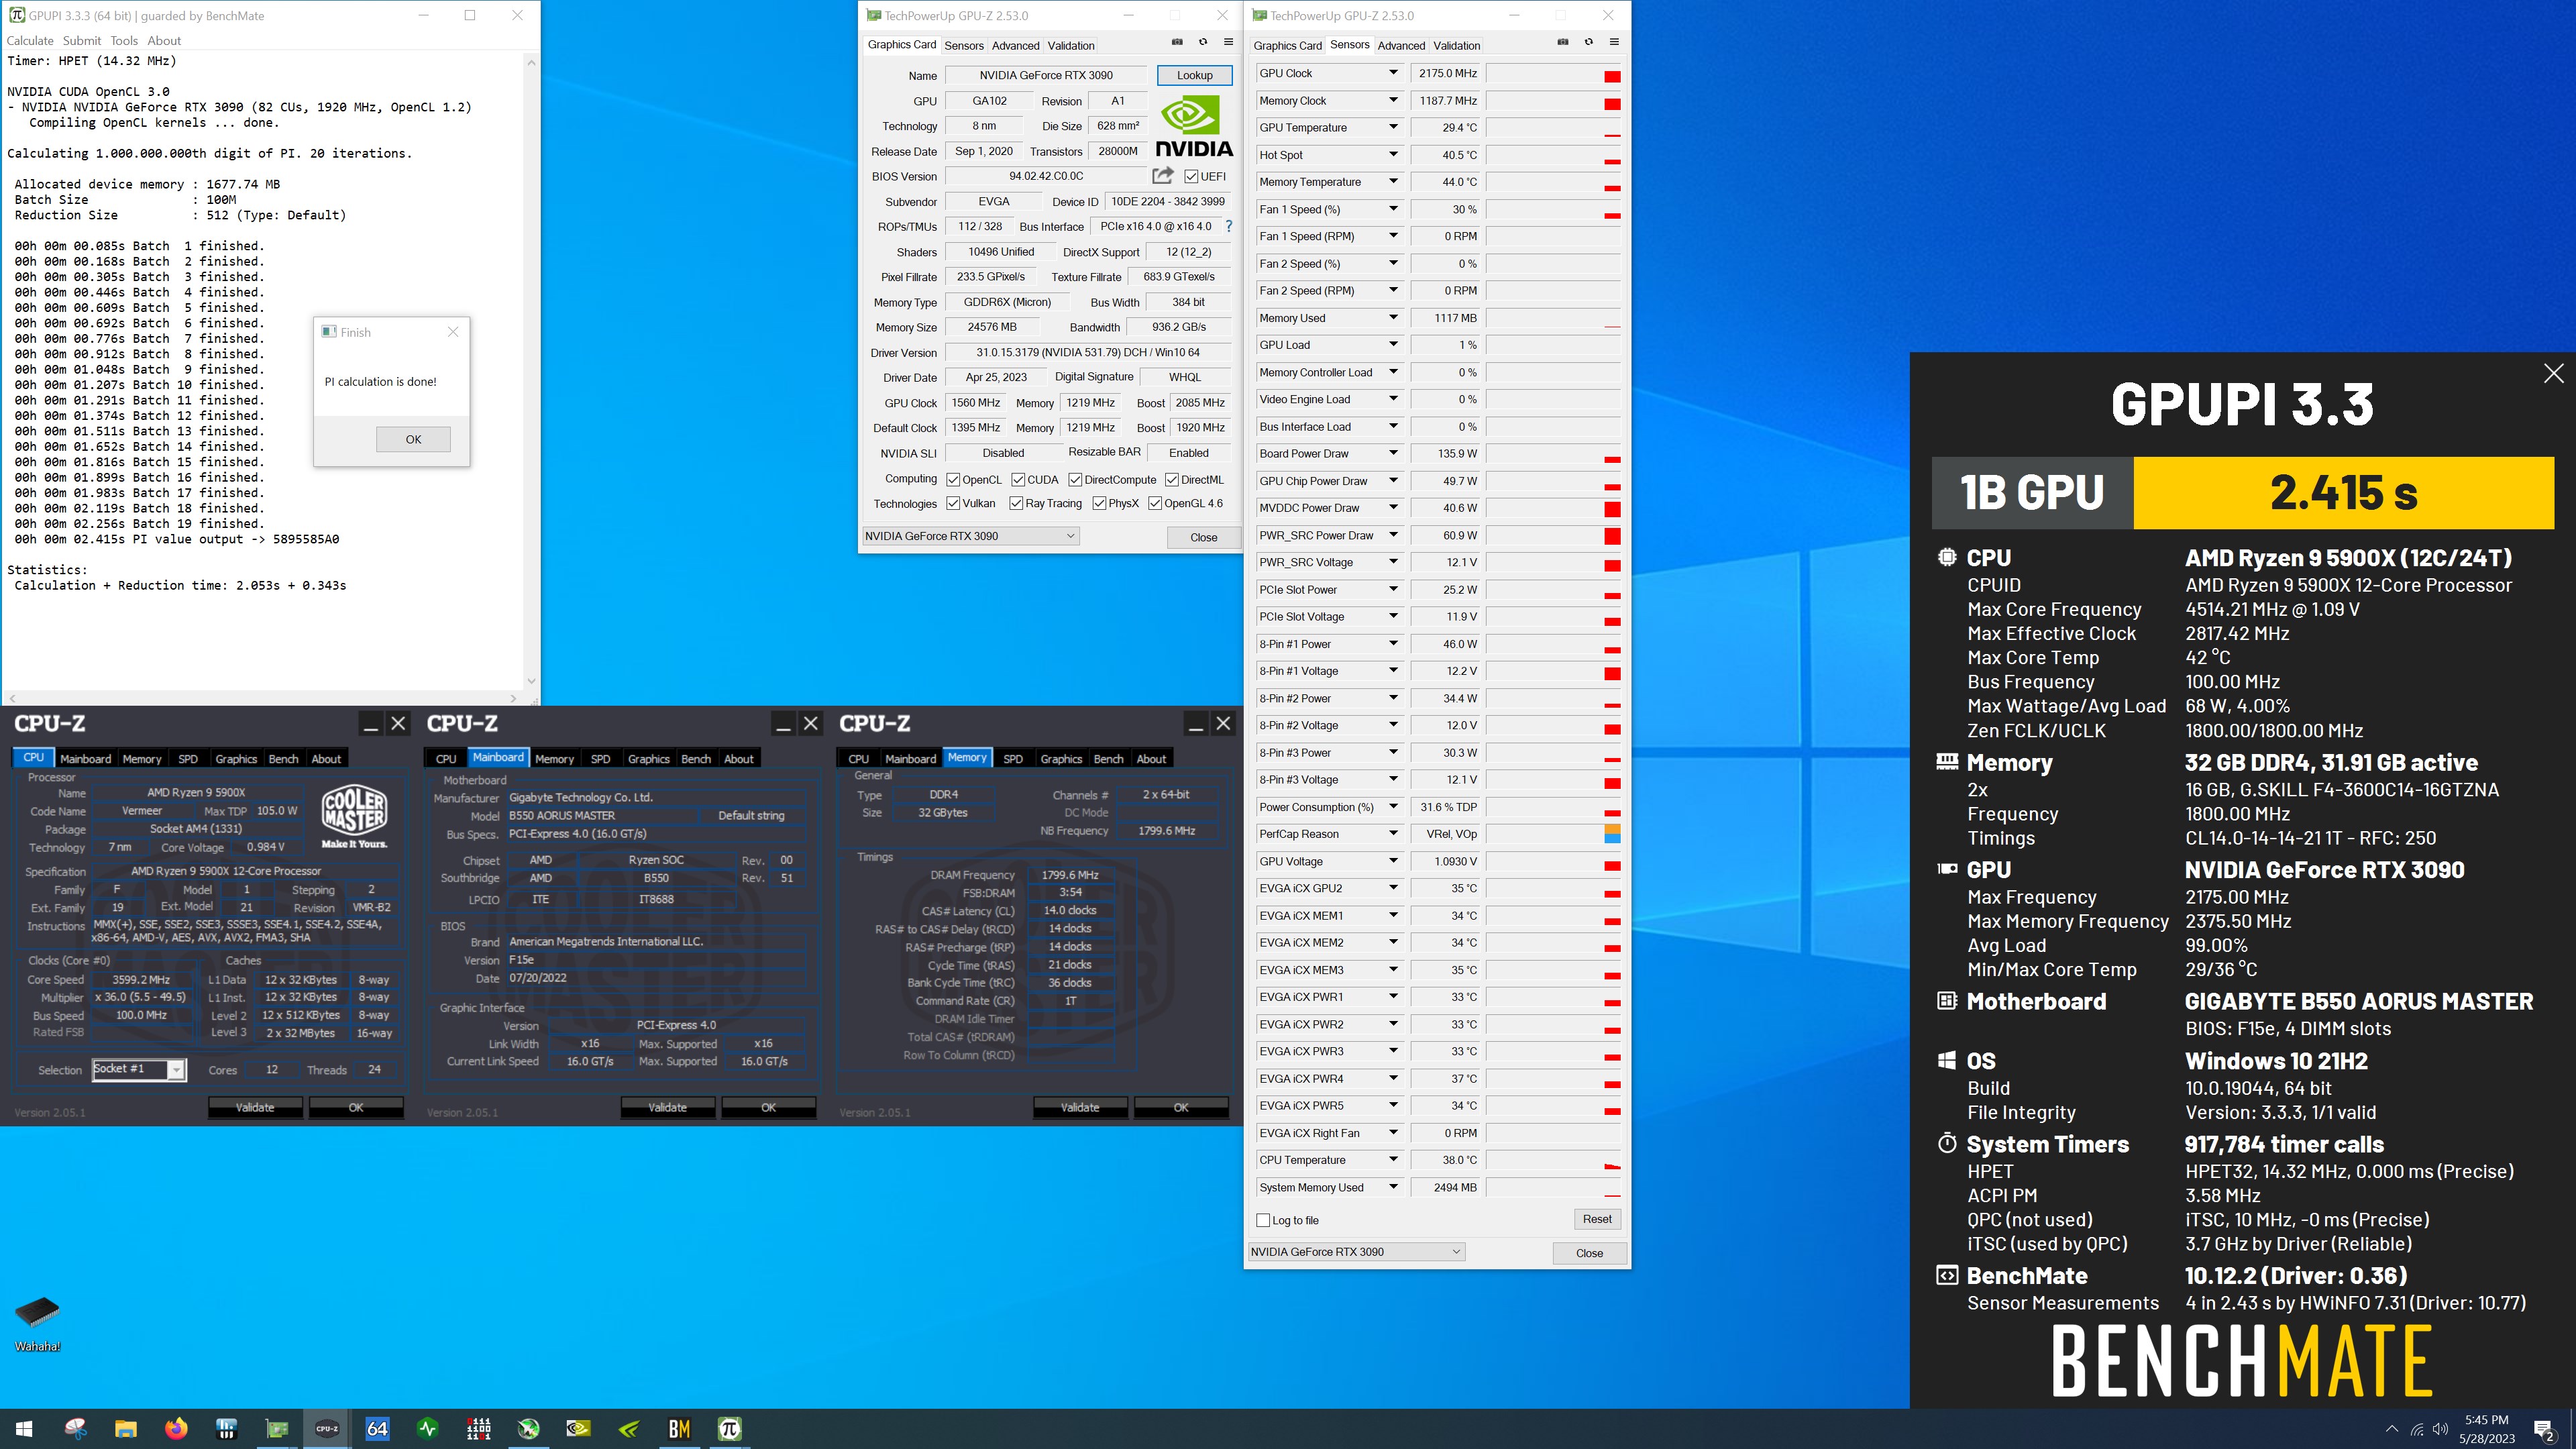Switch to the Advanced tab in the GPU-Z Sensors window

[x=1401, y=45]
